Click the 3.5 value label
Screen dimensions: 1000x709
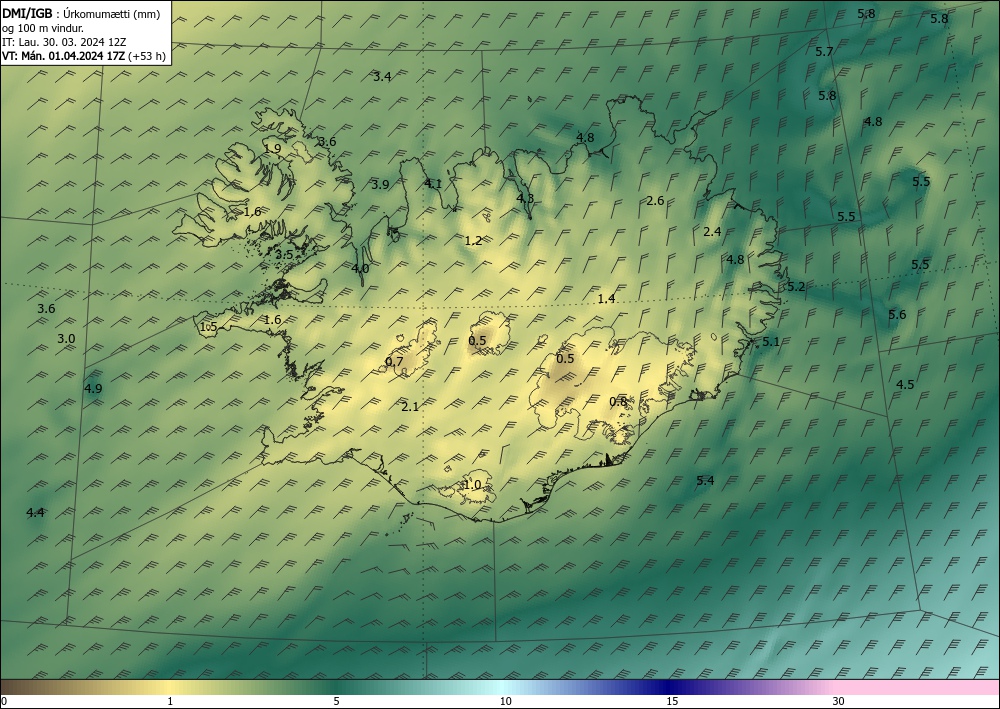coord(284,254)
